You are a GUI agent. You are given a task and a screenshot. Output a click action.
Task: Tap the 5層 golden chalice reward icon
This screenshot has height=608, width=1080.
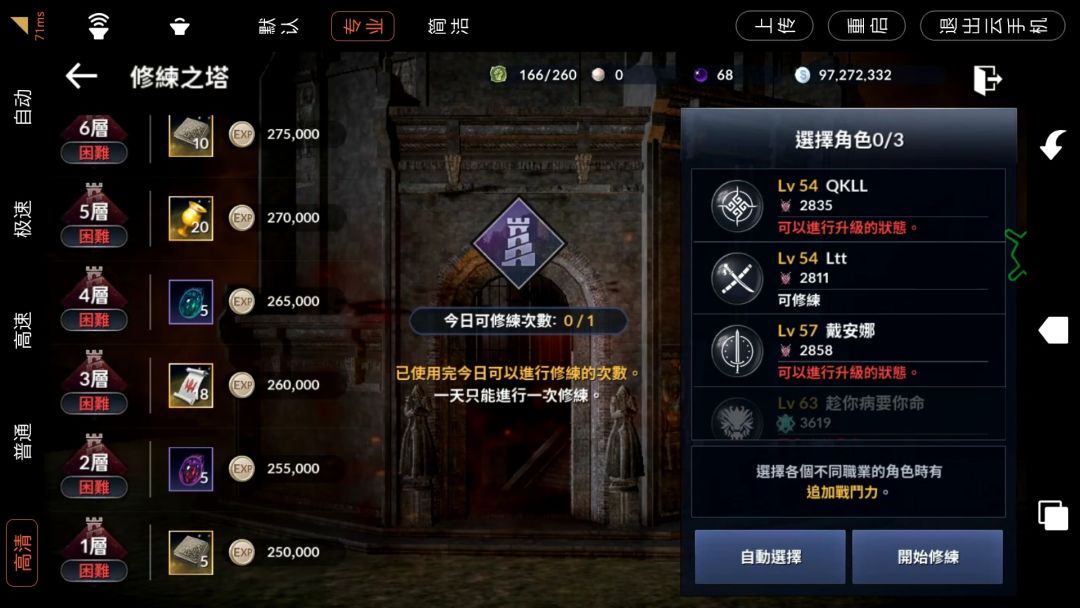191,218
